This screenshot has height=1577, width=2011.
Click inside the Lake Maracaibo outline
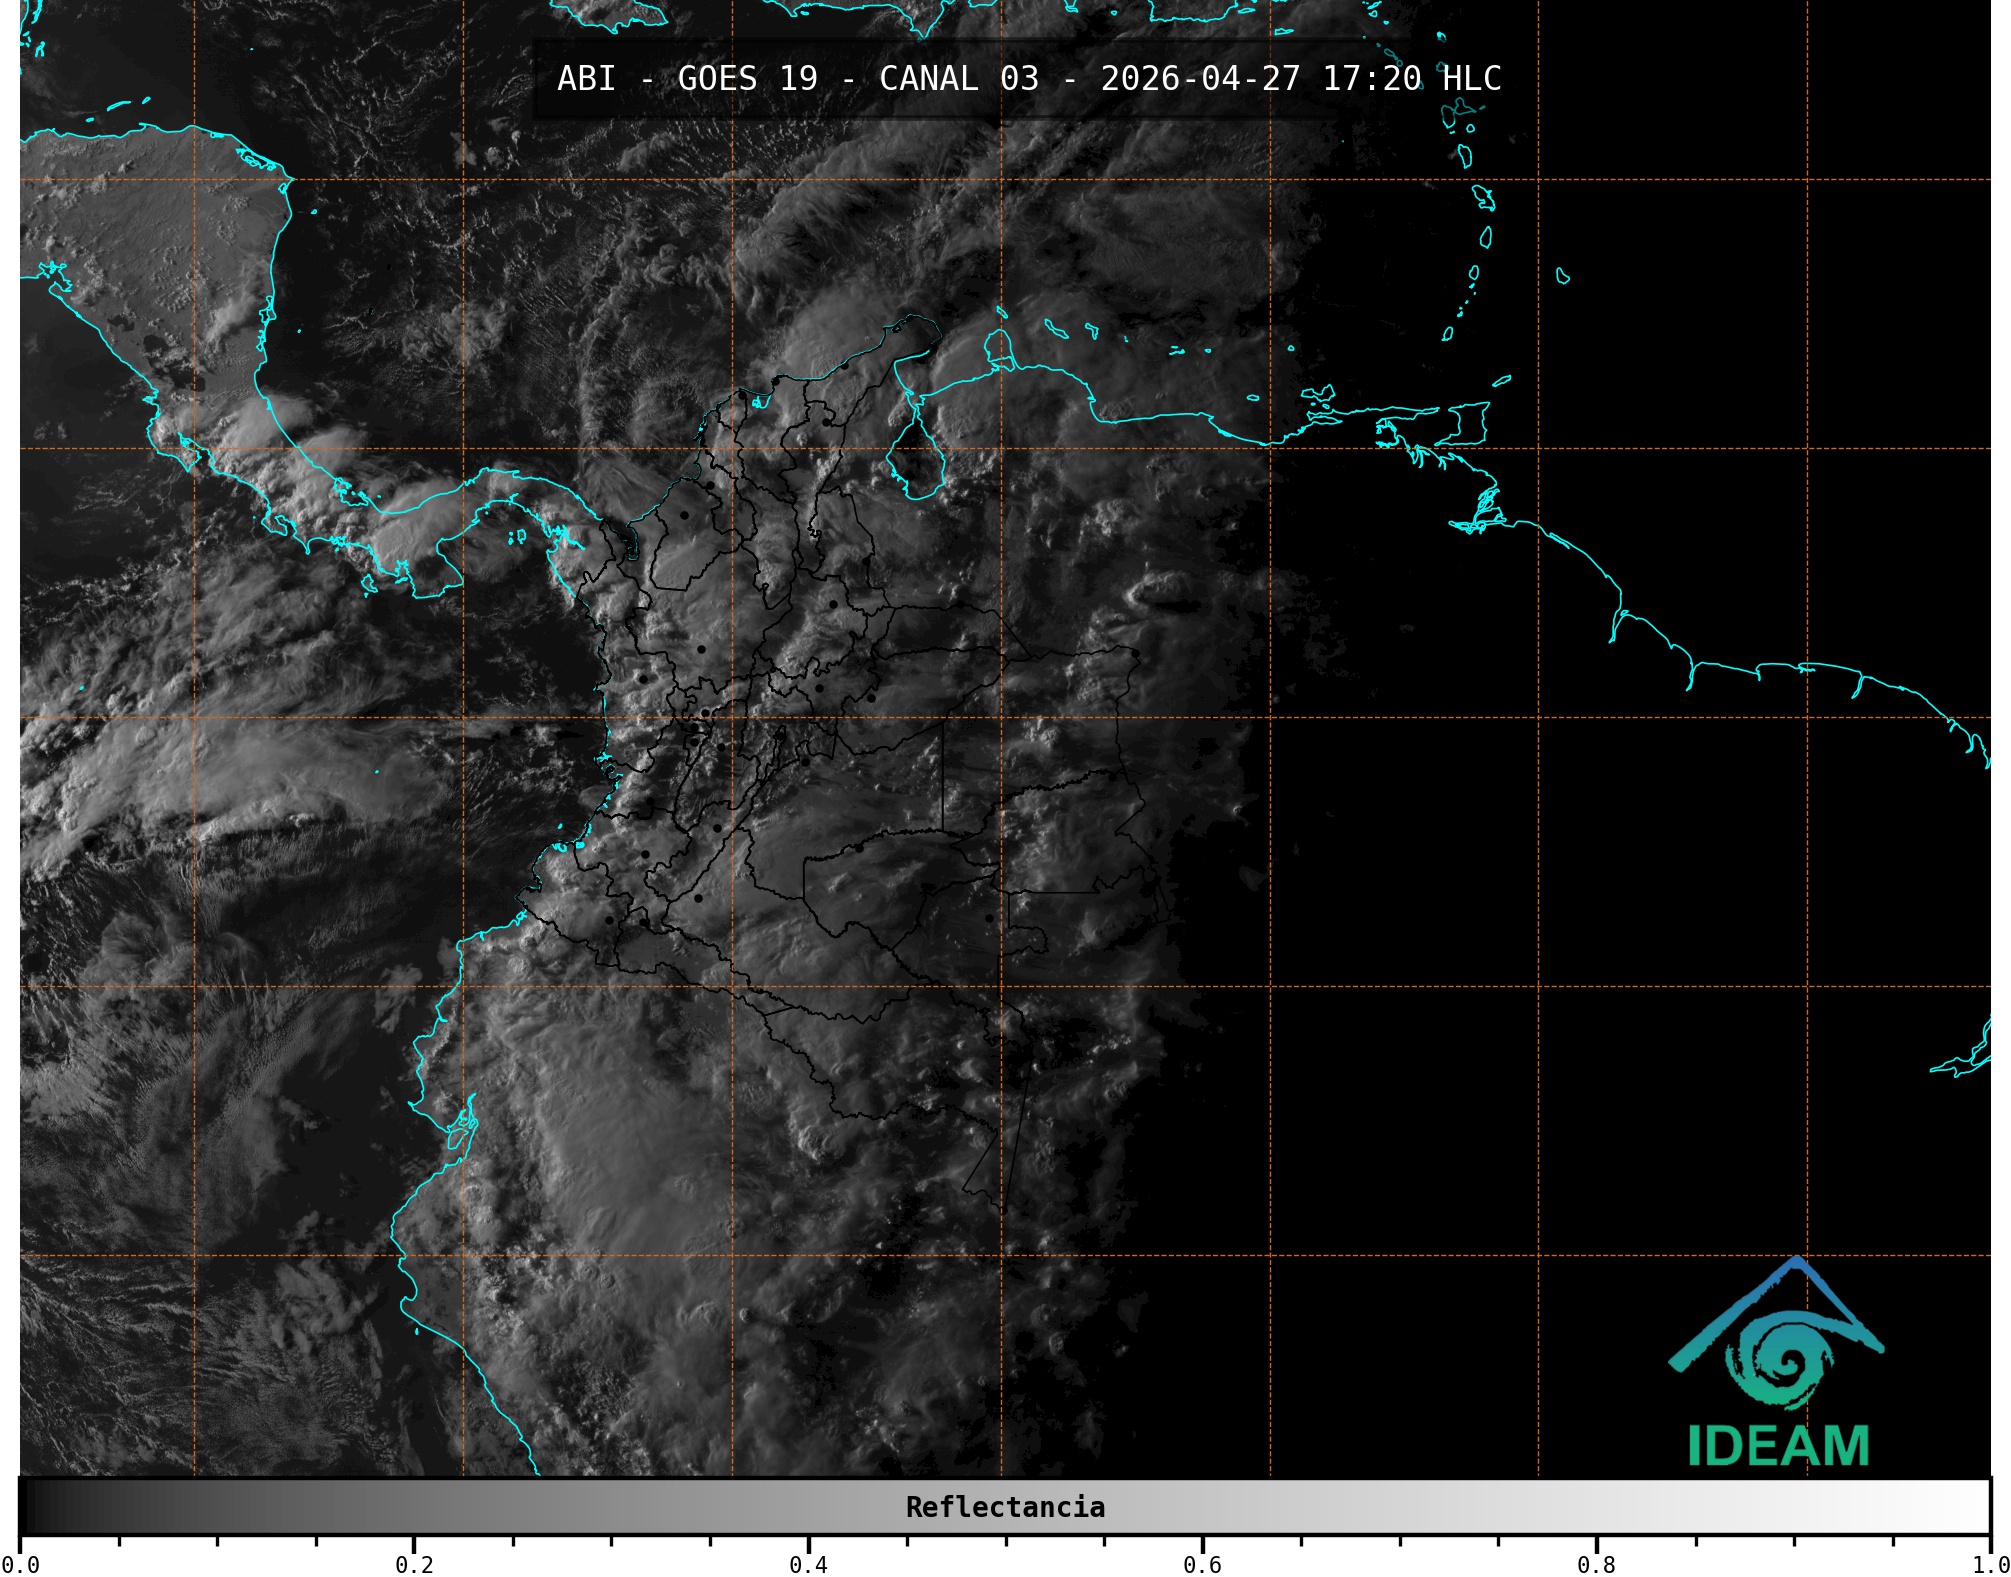coord(919,460)
